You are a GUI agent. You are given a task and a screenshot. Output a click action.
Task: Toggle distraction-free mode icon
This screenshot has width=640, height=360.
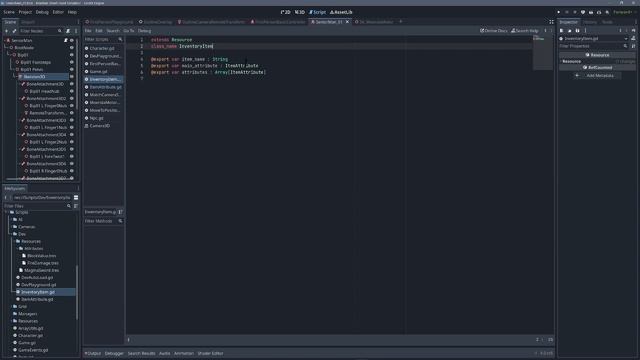pos(551,22)
